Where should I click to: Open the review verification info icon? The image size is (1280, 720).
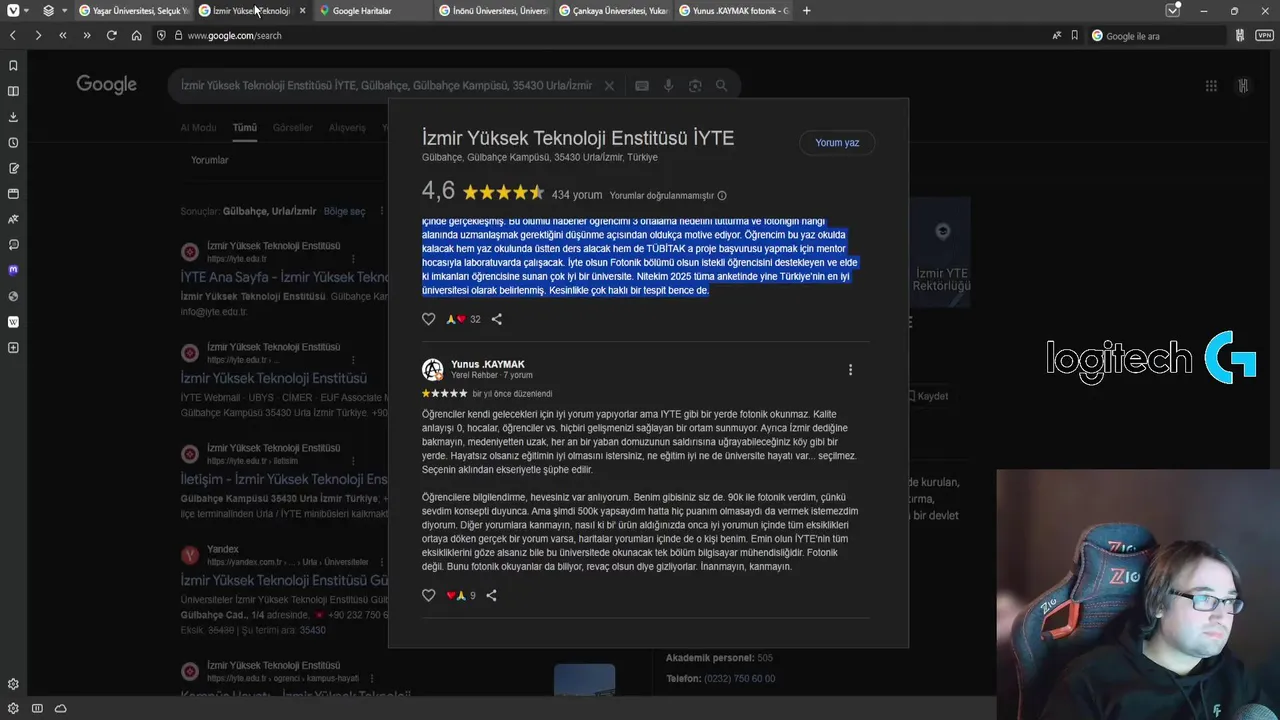tap(722, 196)
